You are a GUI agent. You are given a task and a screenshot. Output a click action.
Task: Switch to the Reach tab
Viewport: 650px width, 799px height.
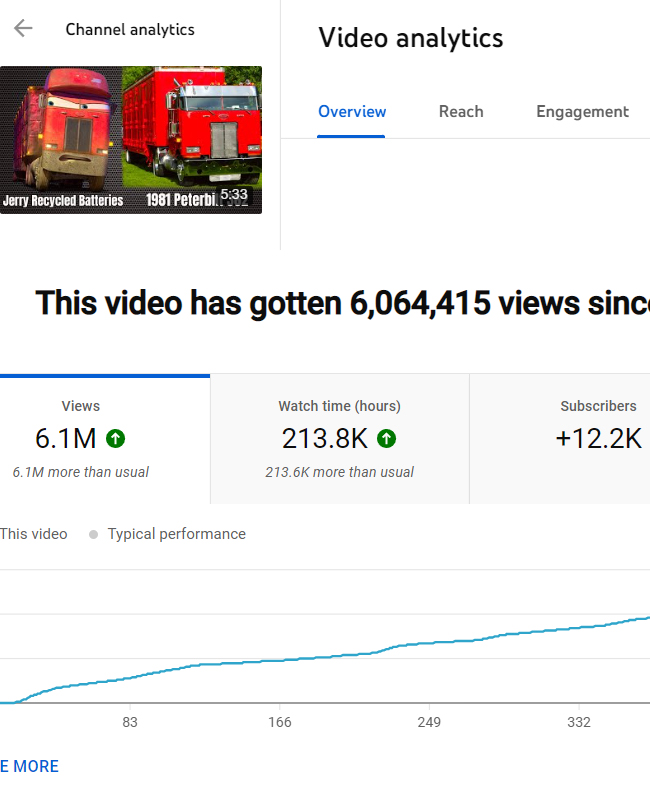(x=461, y=112)
